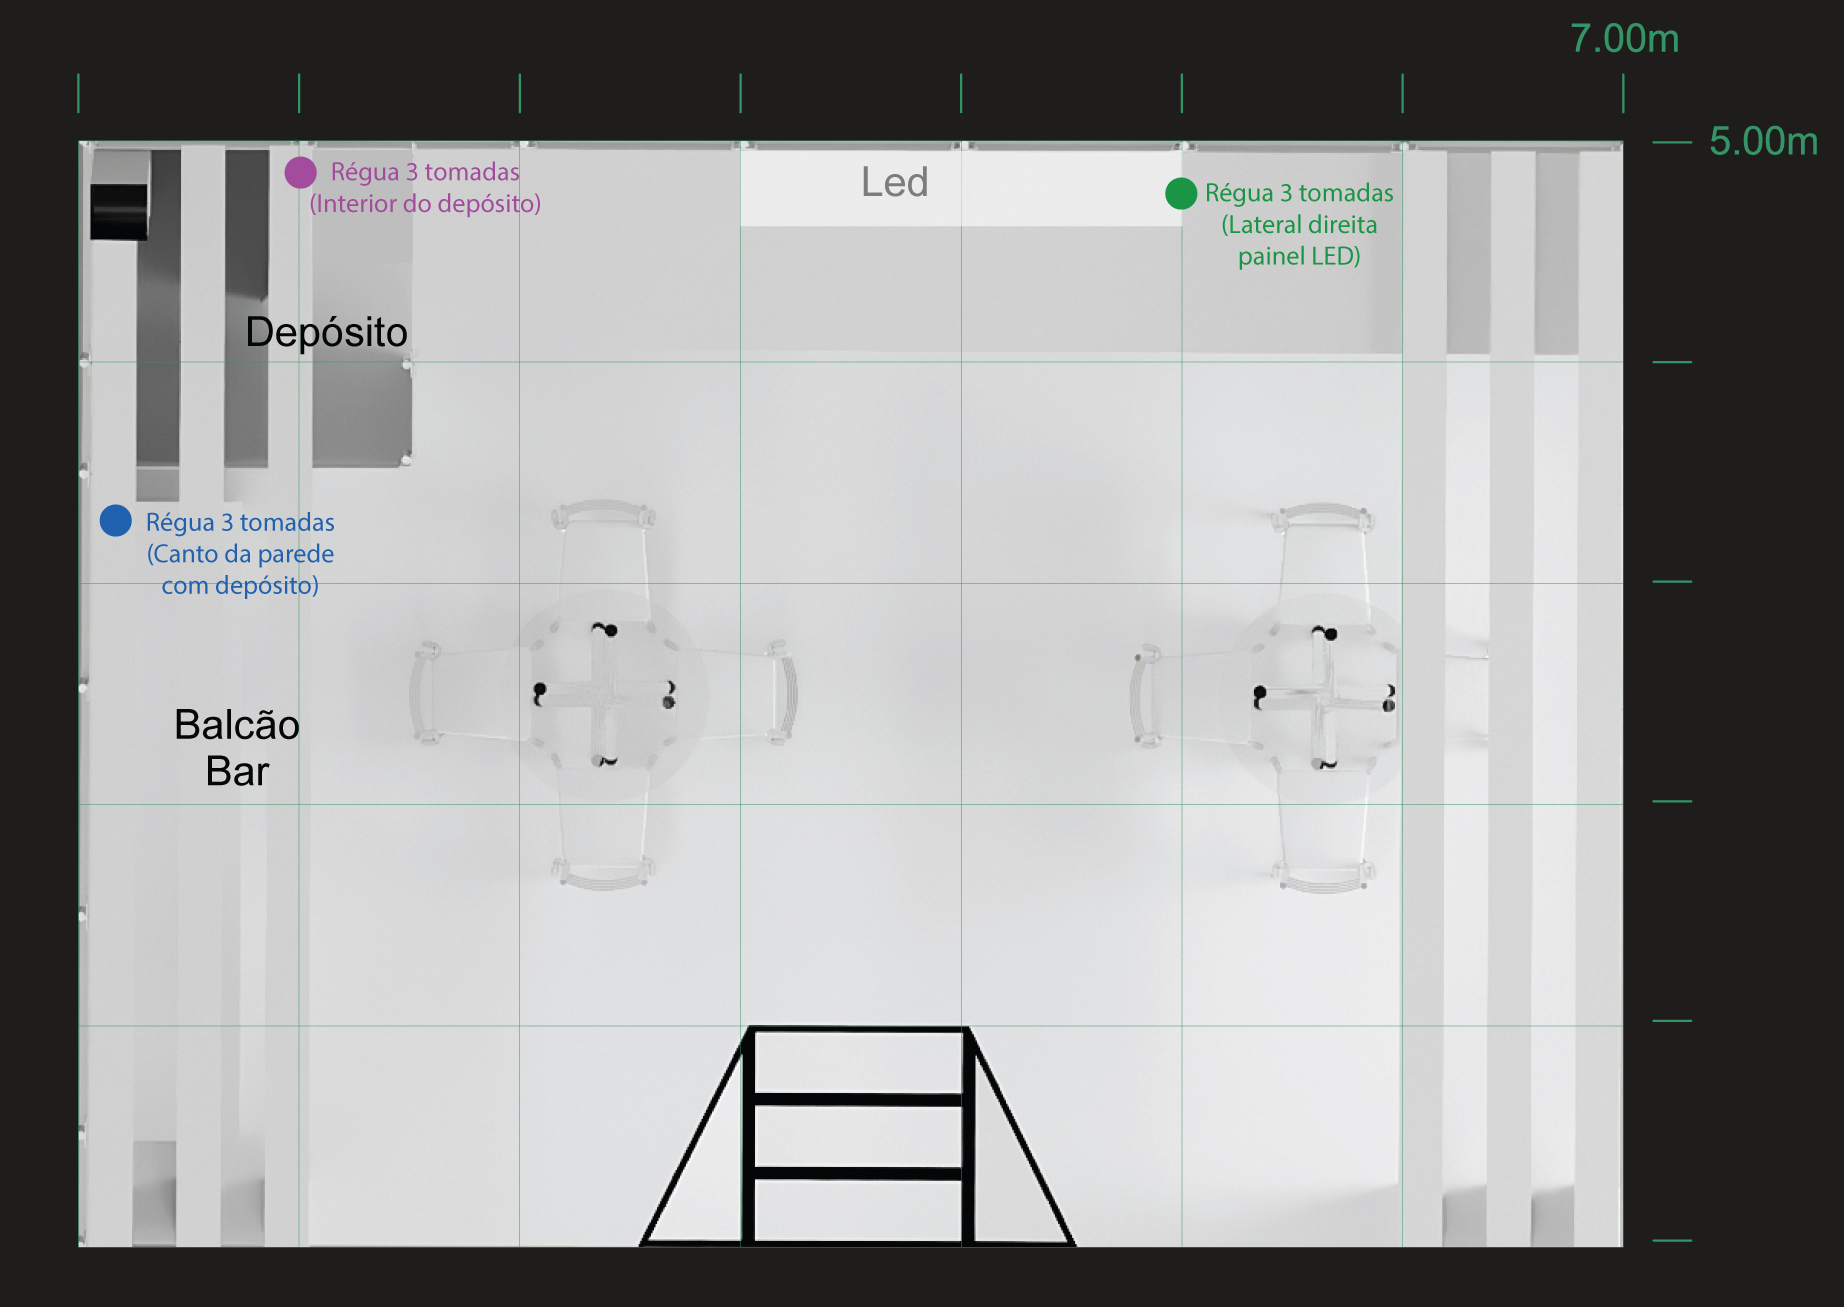Screen dimensions: 1844x1307
Task: Select the center of the left round table
Action: click(604, 693)
